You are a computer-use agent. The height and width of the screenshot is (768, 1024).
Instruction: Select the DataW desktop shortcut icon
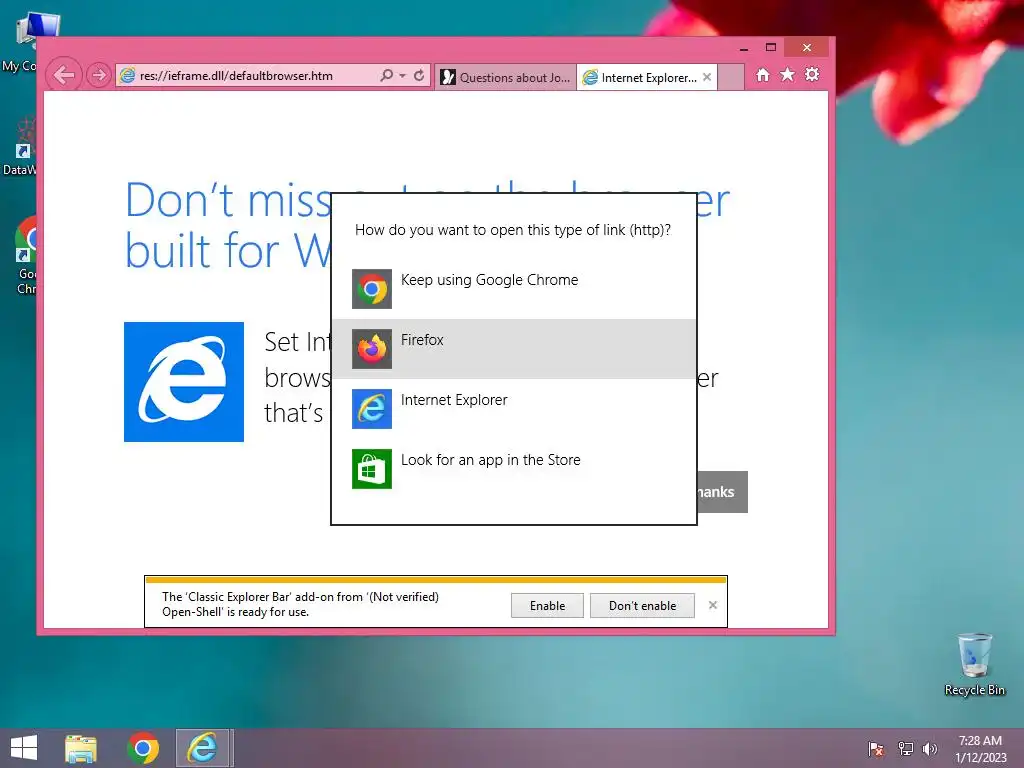[20, 147]
